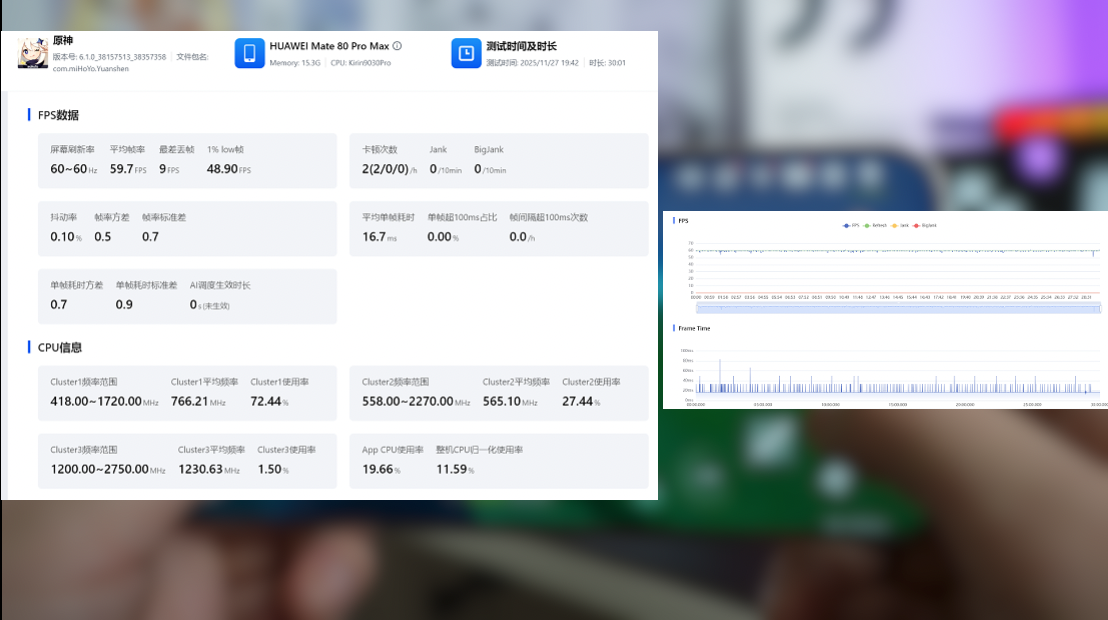The image size is (1108, 620).
Task: Click the frame time standard deviation 0.9
Action: (x=124, y=305)
